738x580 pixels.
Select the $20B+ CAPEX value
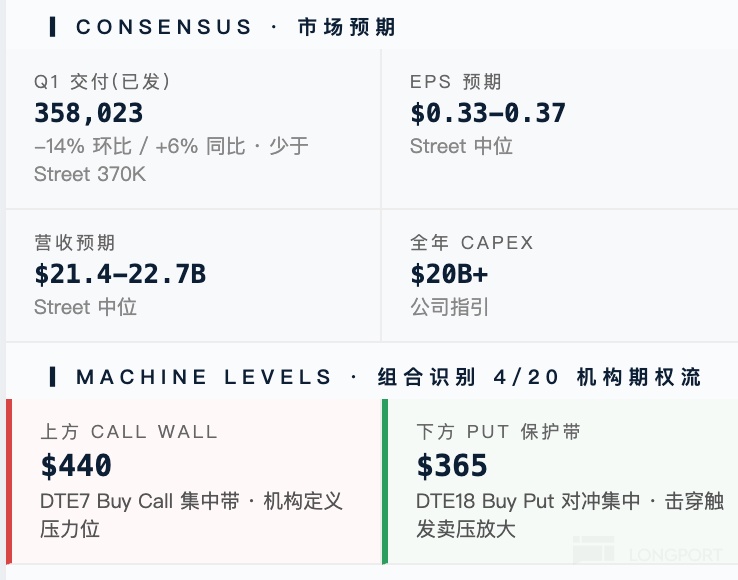click(449, 274)
